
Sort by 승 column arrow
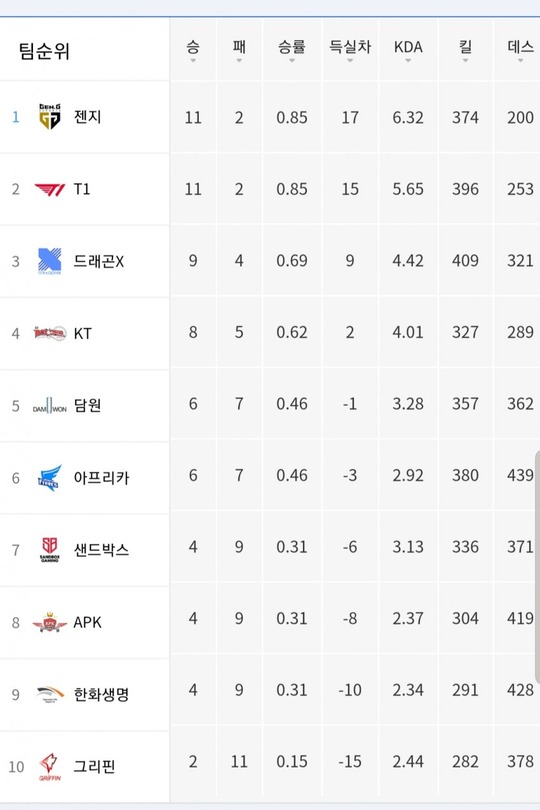[193, 61]
